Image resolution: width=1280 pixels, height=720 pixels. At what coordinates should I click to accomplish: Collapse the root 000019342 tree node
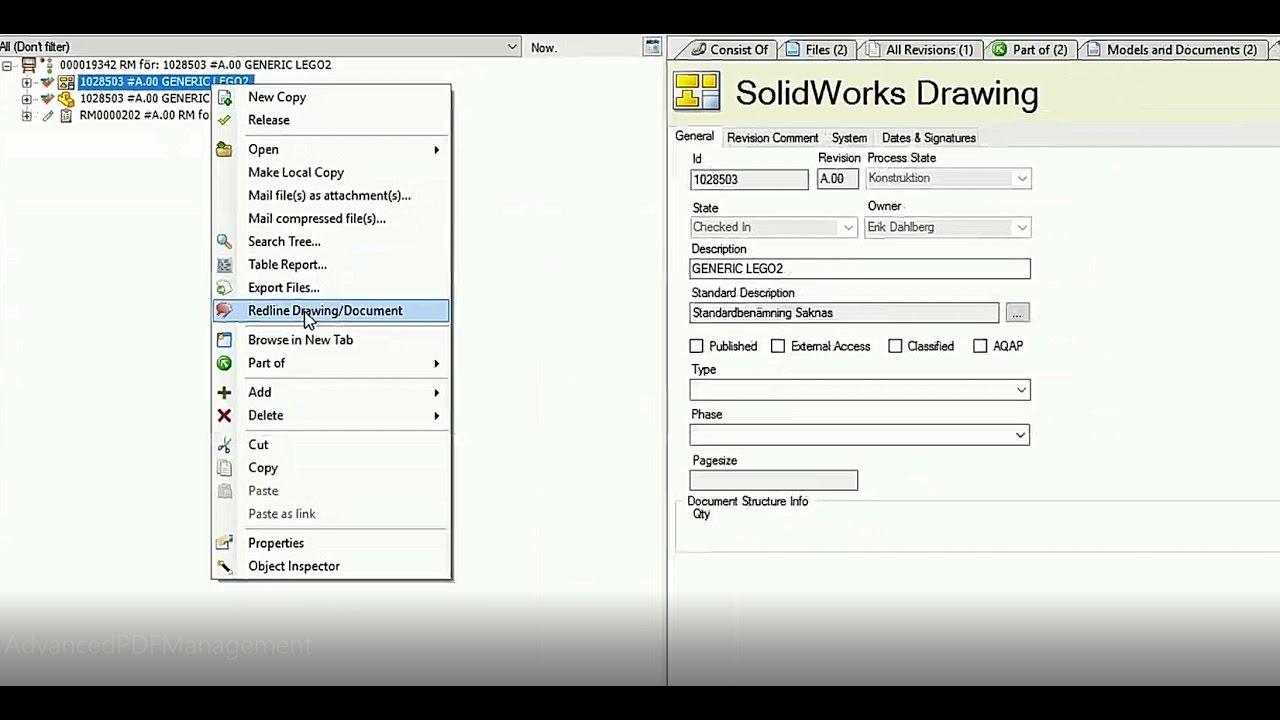click(7, 65)
